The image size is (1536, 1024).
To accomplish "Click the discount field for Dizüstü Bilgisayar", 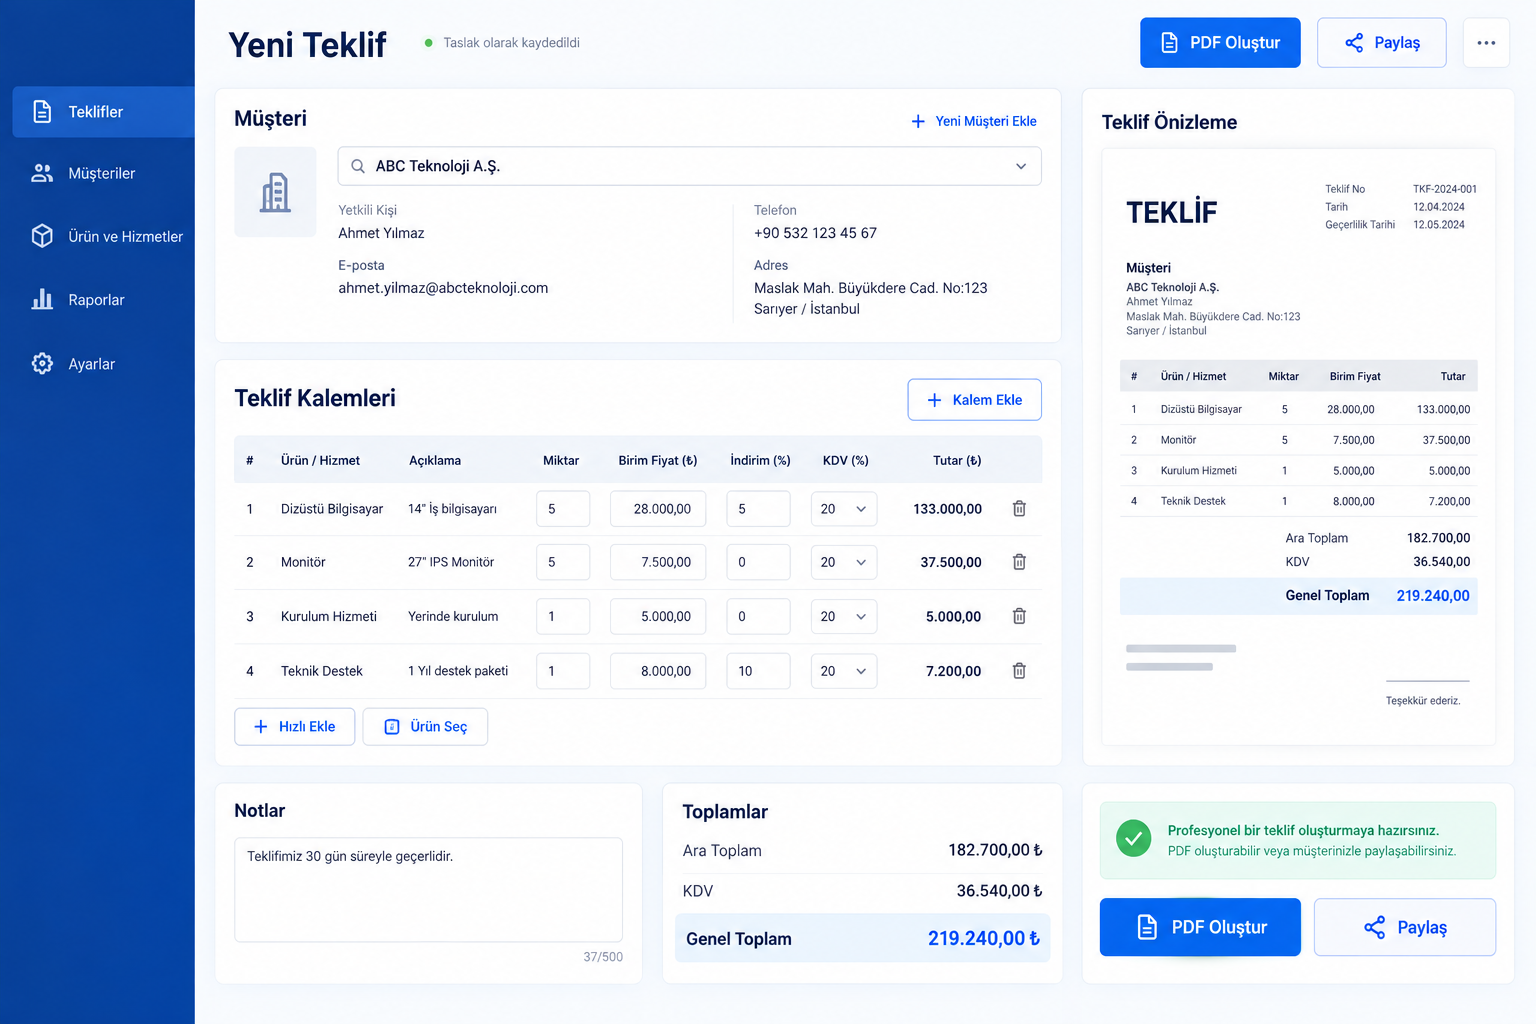I will [x=759, y=509].
